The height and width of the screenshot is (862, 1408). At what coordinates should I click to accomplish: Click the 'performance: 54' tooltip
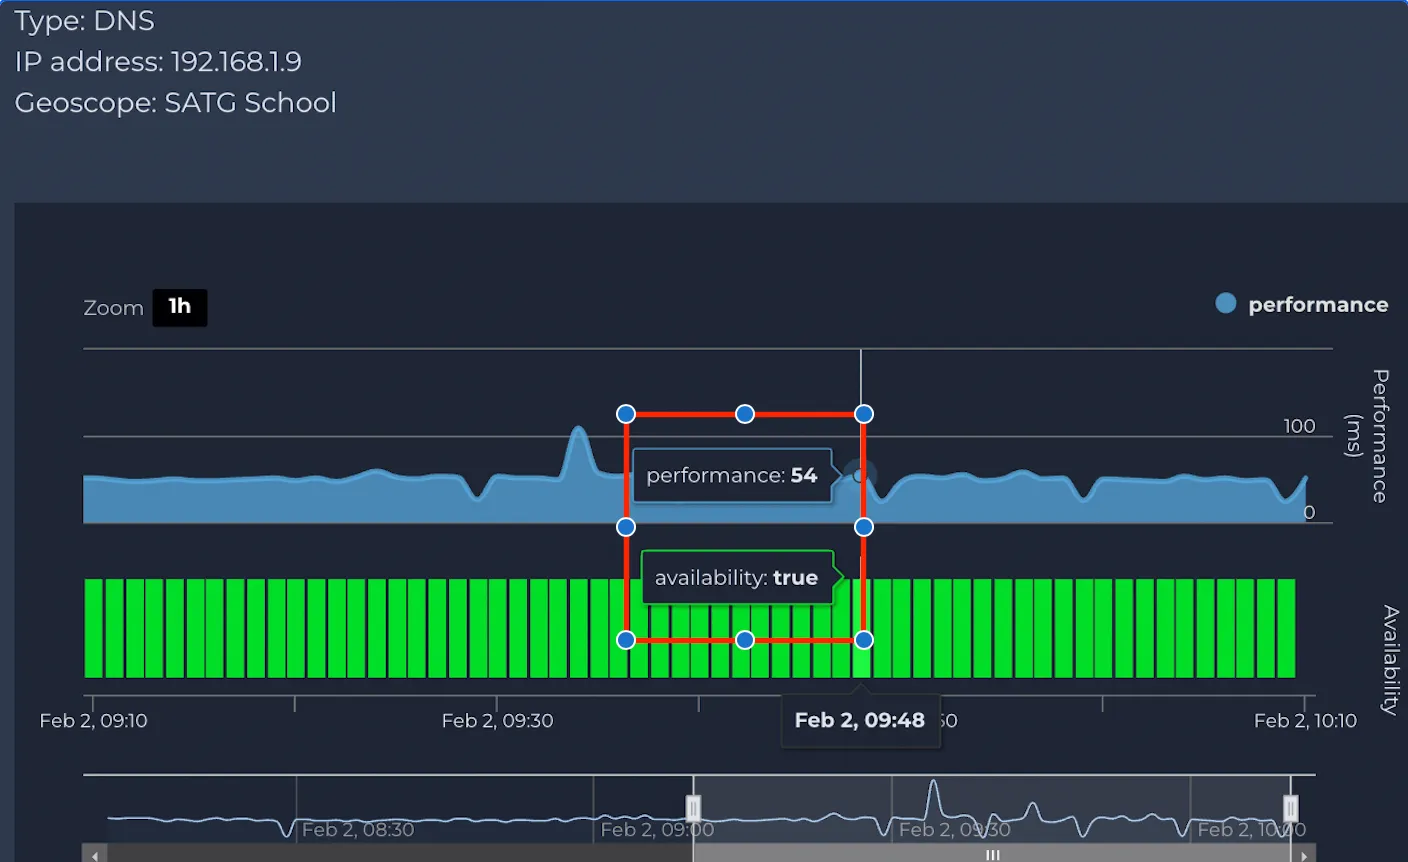732,476
